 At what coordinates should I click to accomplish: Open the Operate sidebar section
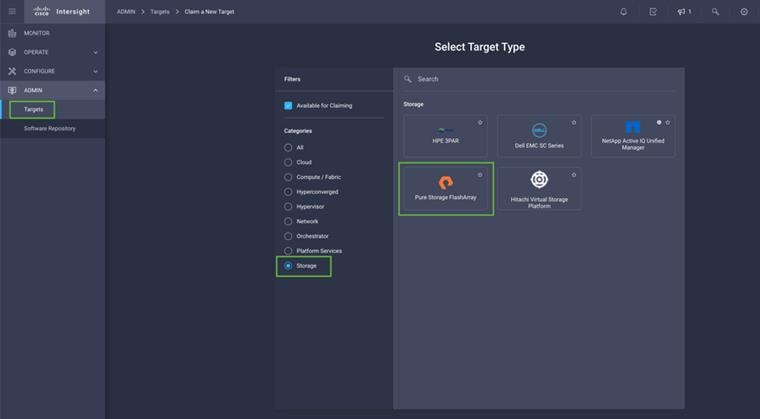point(52,52)
